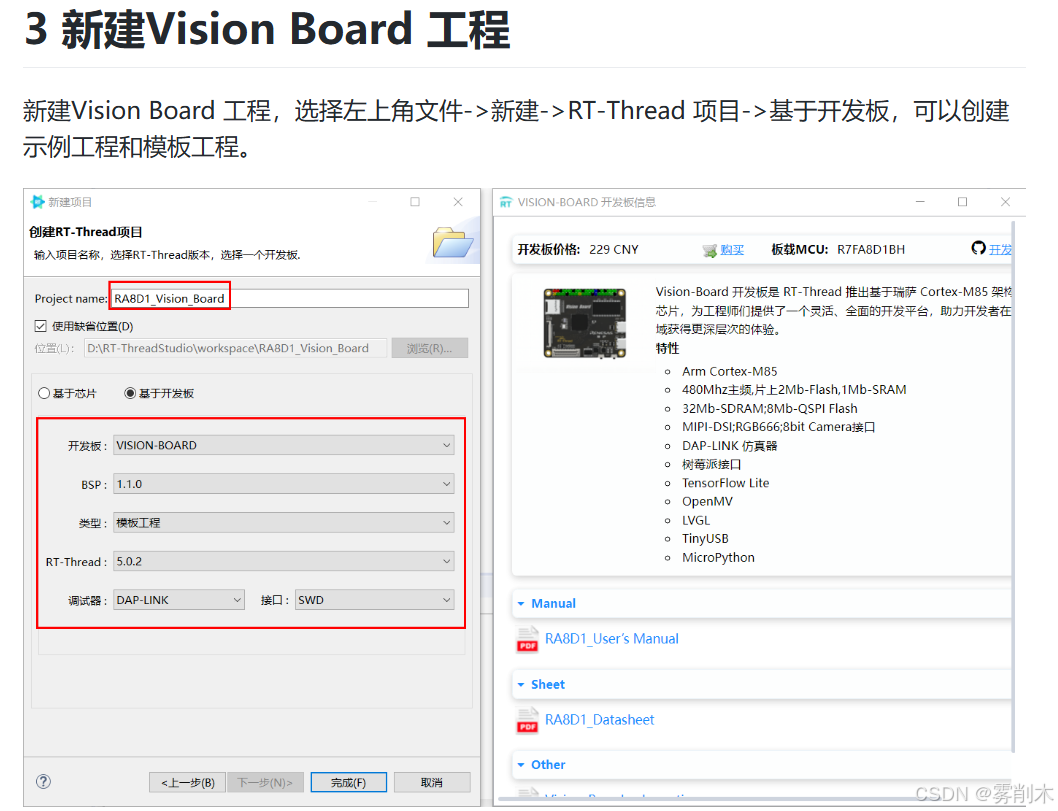Image resolution: width=1058 pixels, height=811 pixels.
Task: Click the '229 CNY' price value
Action: coord(613,250)
